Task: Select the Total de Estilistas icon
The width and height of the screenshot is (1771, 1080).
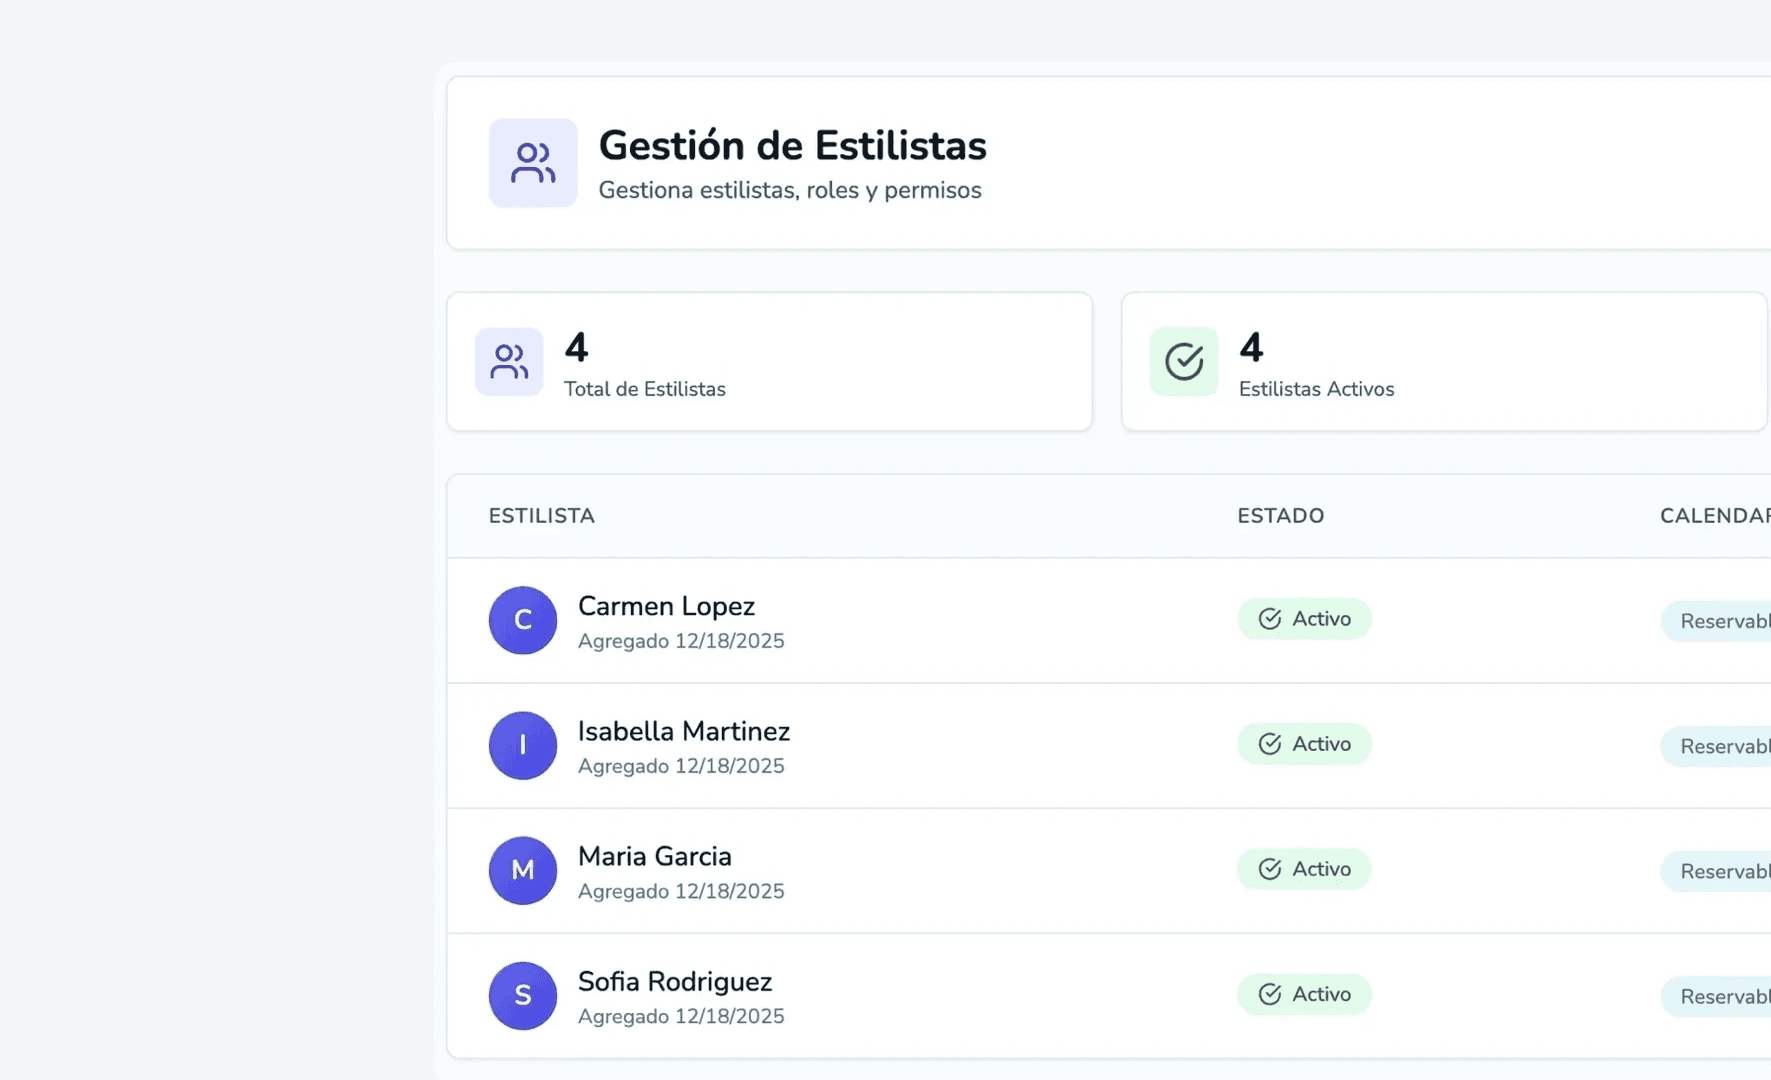Action: [509, 362]
